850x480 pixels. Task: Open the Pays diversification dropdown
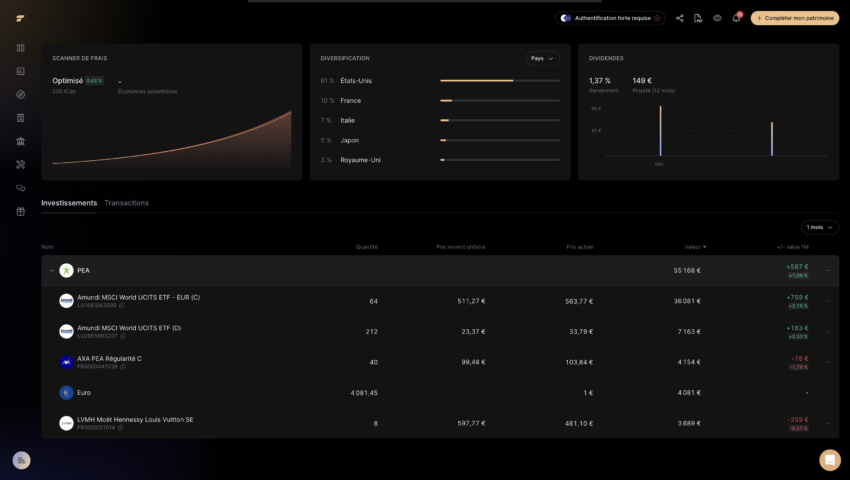click(x=542, y=58)
